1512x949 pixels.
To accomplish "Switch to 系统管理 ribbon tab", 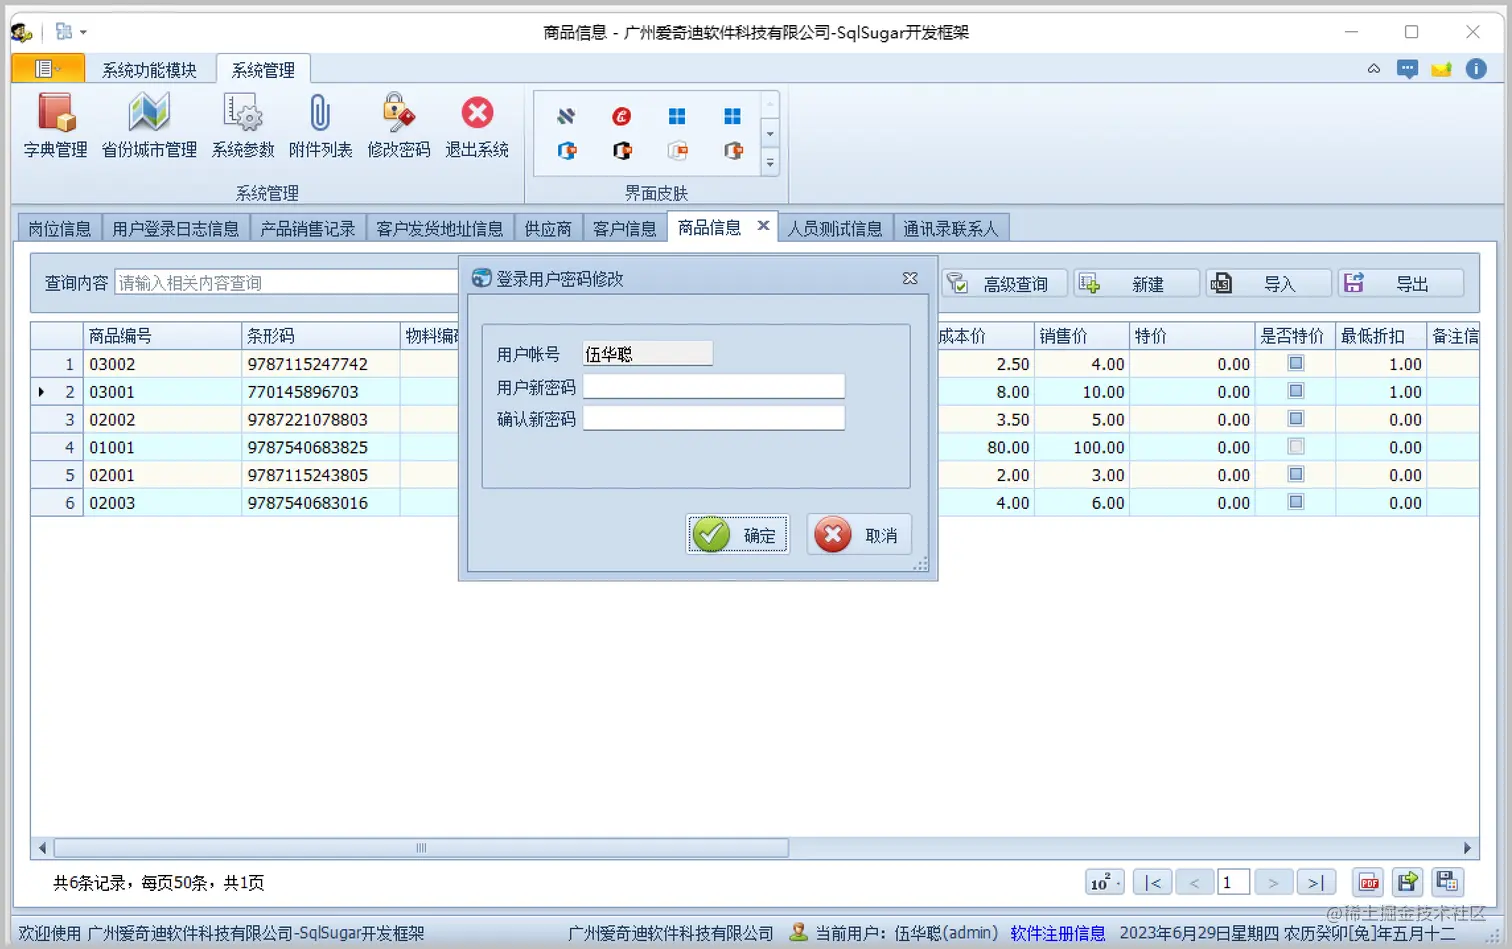I will pos(263,69).
